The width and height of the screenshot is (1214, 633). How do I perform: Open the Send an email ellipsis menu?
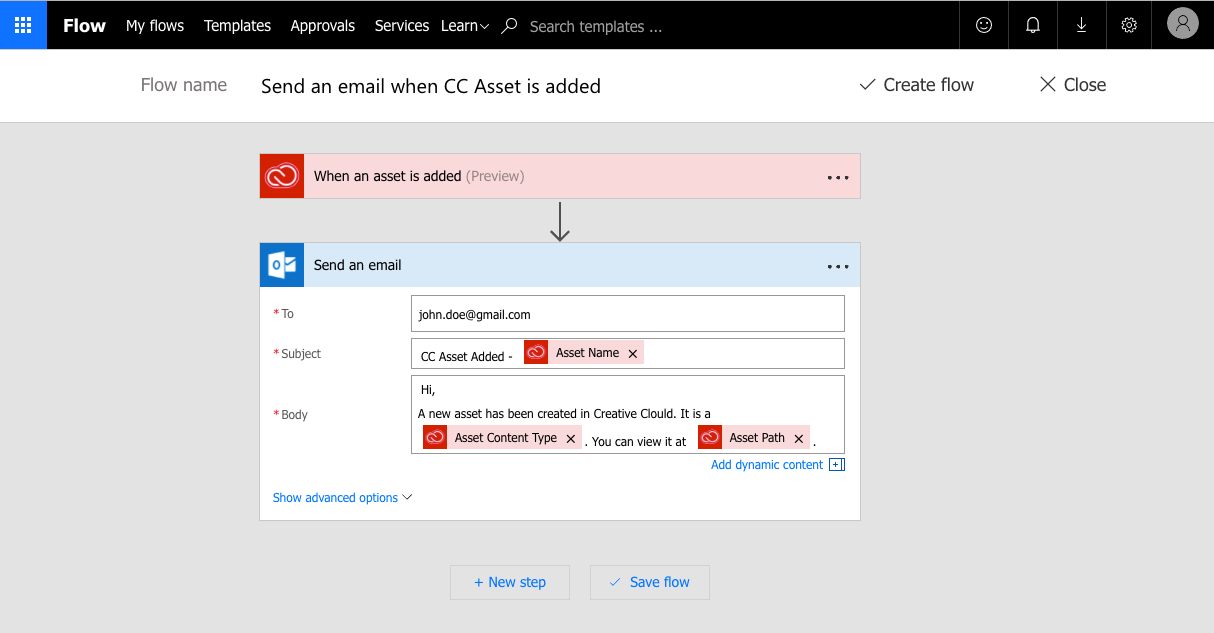[x=837, y=266]
